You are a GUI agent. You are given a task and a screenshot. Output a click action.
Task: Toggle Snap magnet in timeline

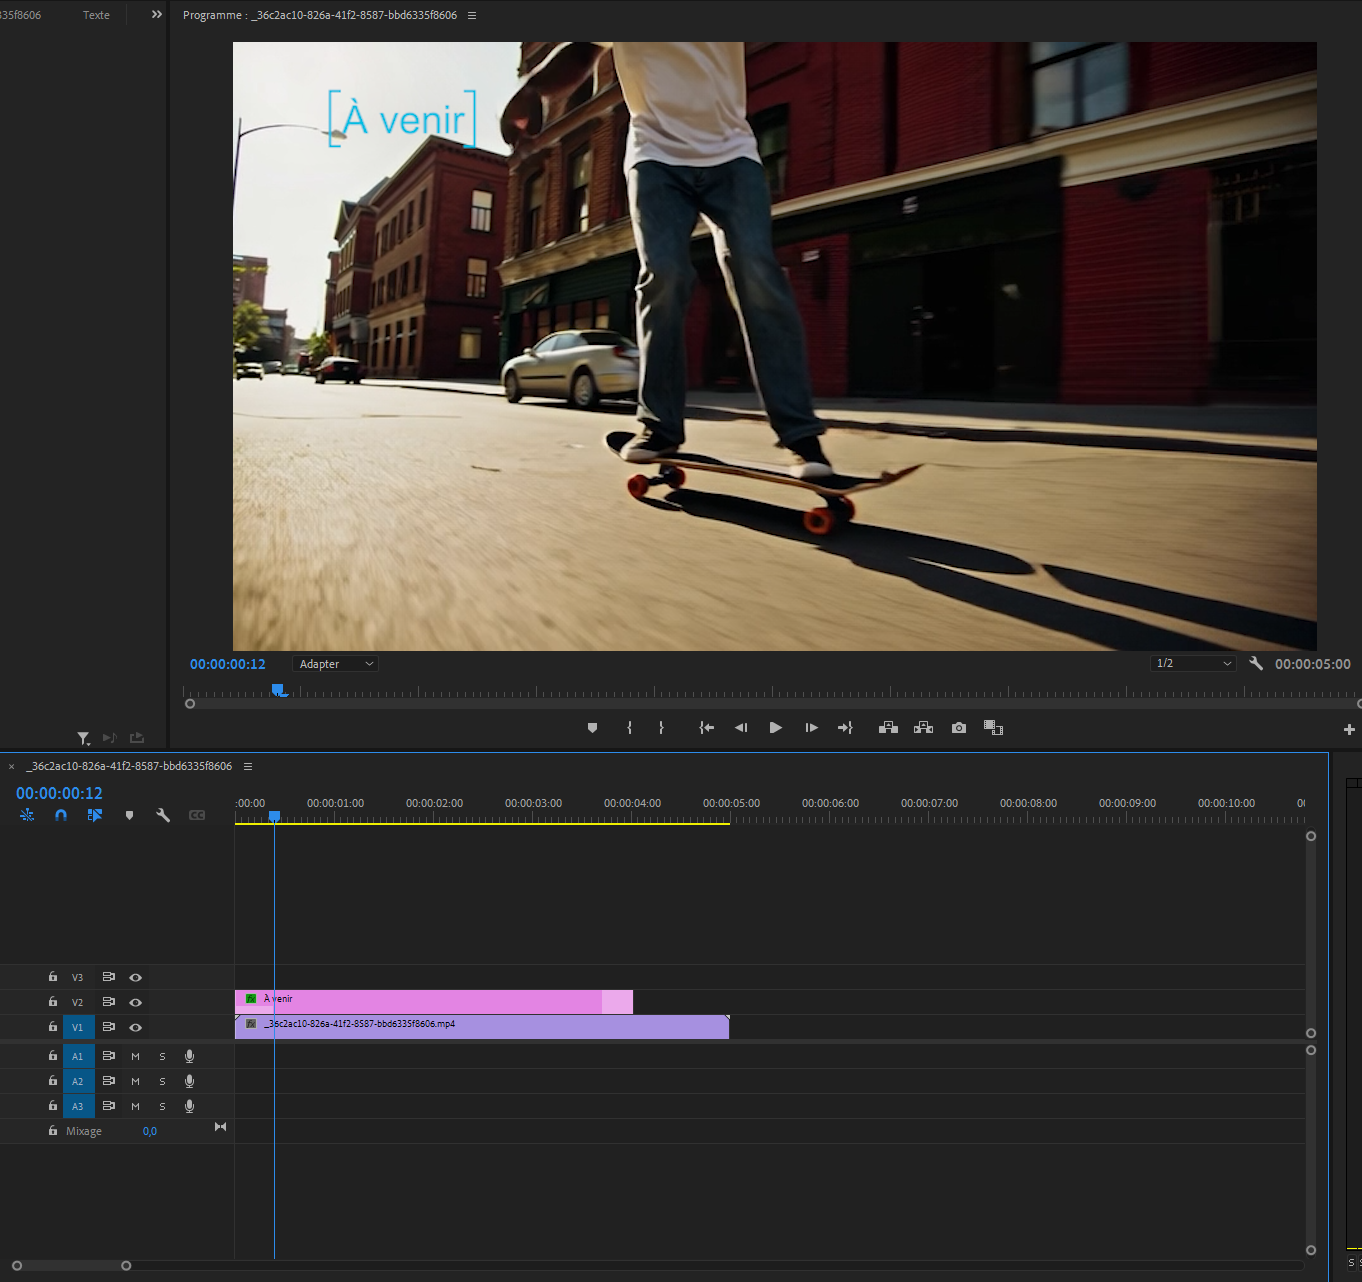click(61, 815)
